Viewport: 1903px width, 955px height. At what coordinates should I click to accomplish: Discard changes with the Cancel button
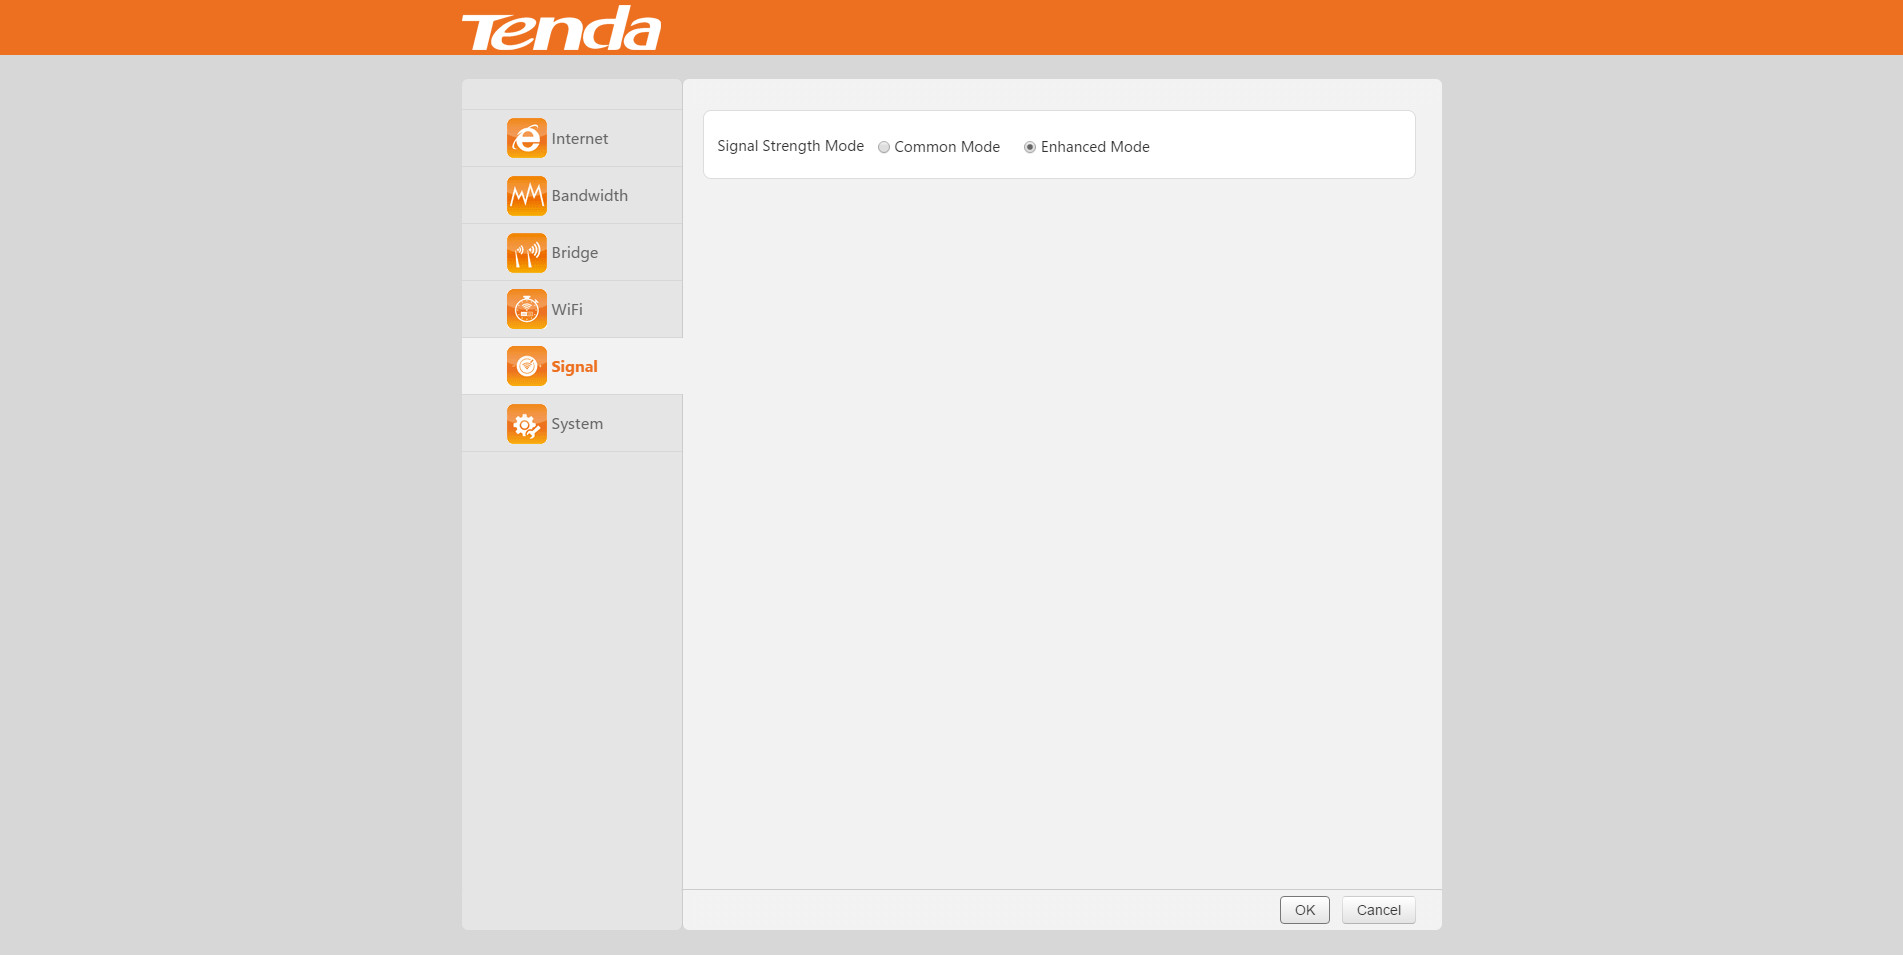1379,910
